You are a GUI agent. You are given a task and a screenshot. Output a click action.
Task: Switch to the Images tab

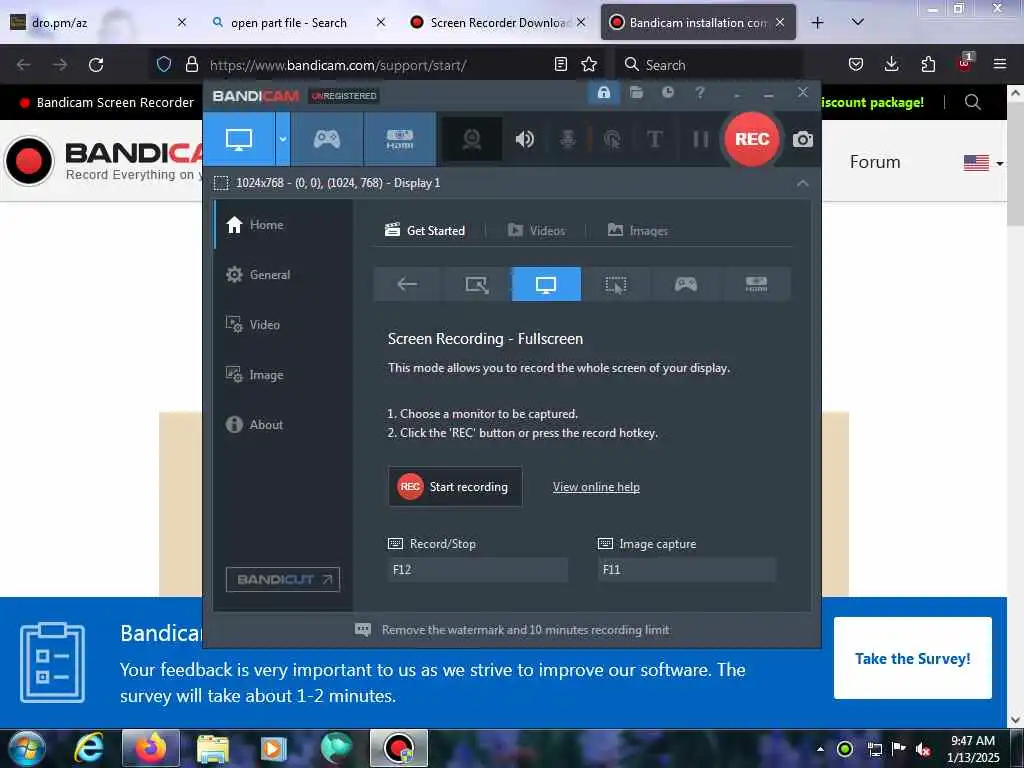click(x=637, y=231)
